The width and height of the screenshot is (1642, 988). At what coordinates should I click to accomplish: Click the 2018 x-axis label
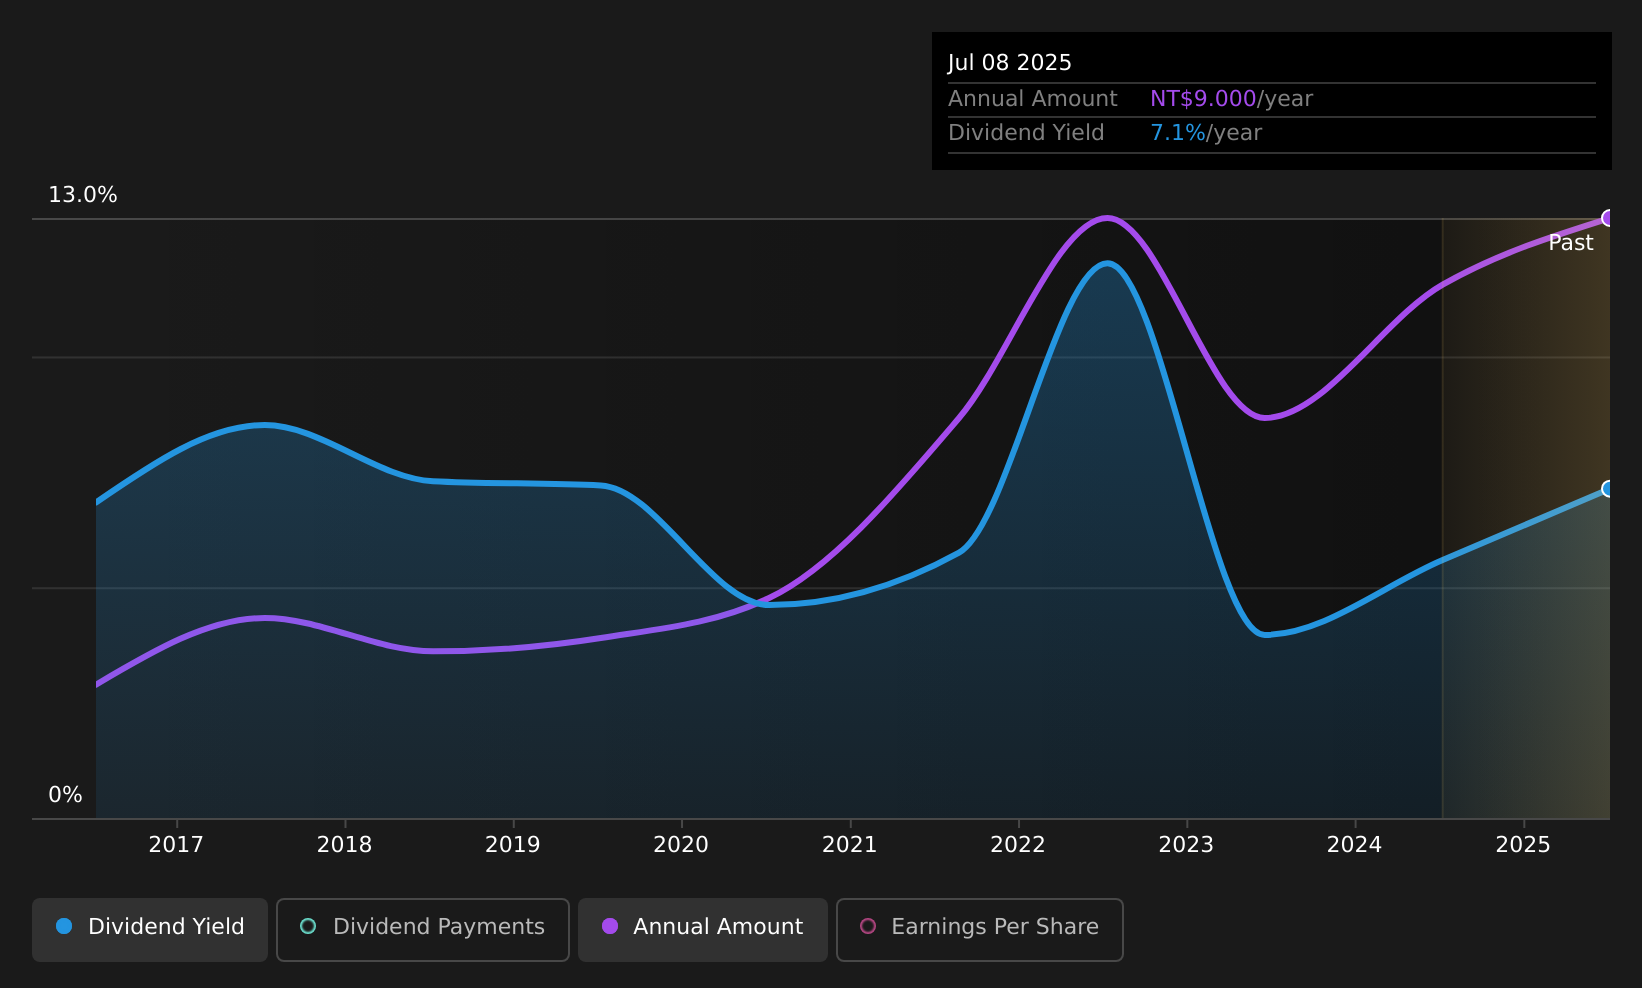344,845
